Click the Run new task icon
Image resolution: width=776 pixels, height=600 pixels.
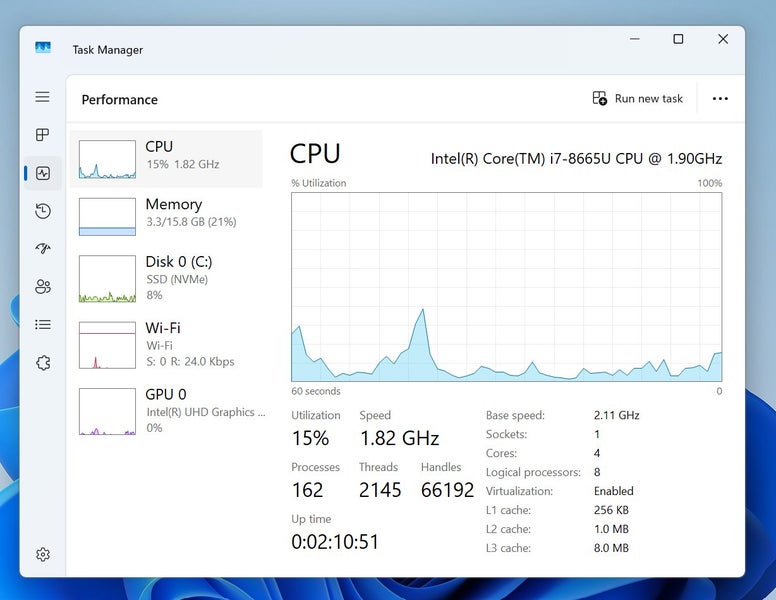pyautogui.click(x=599, y=98)
